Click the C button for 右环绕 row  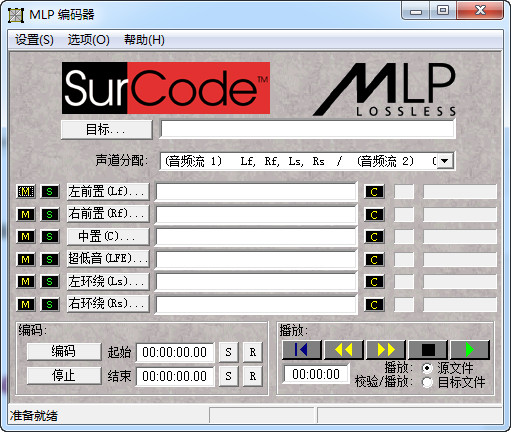point(374,305)
